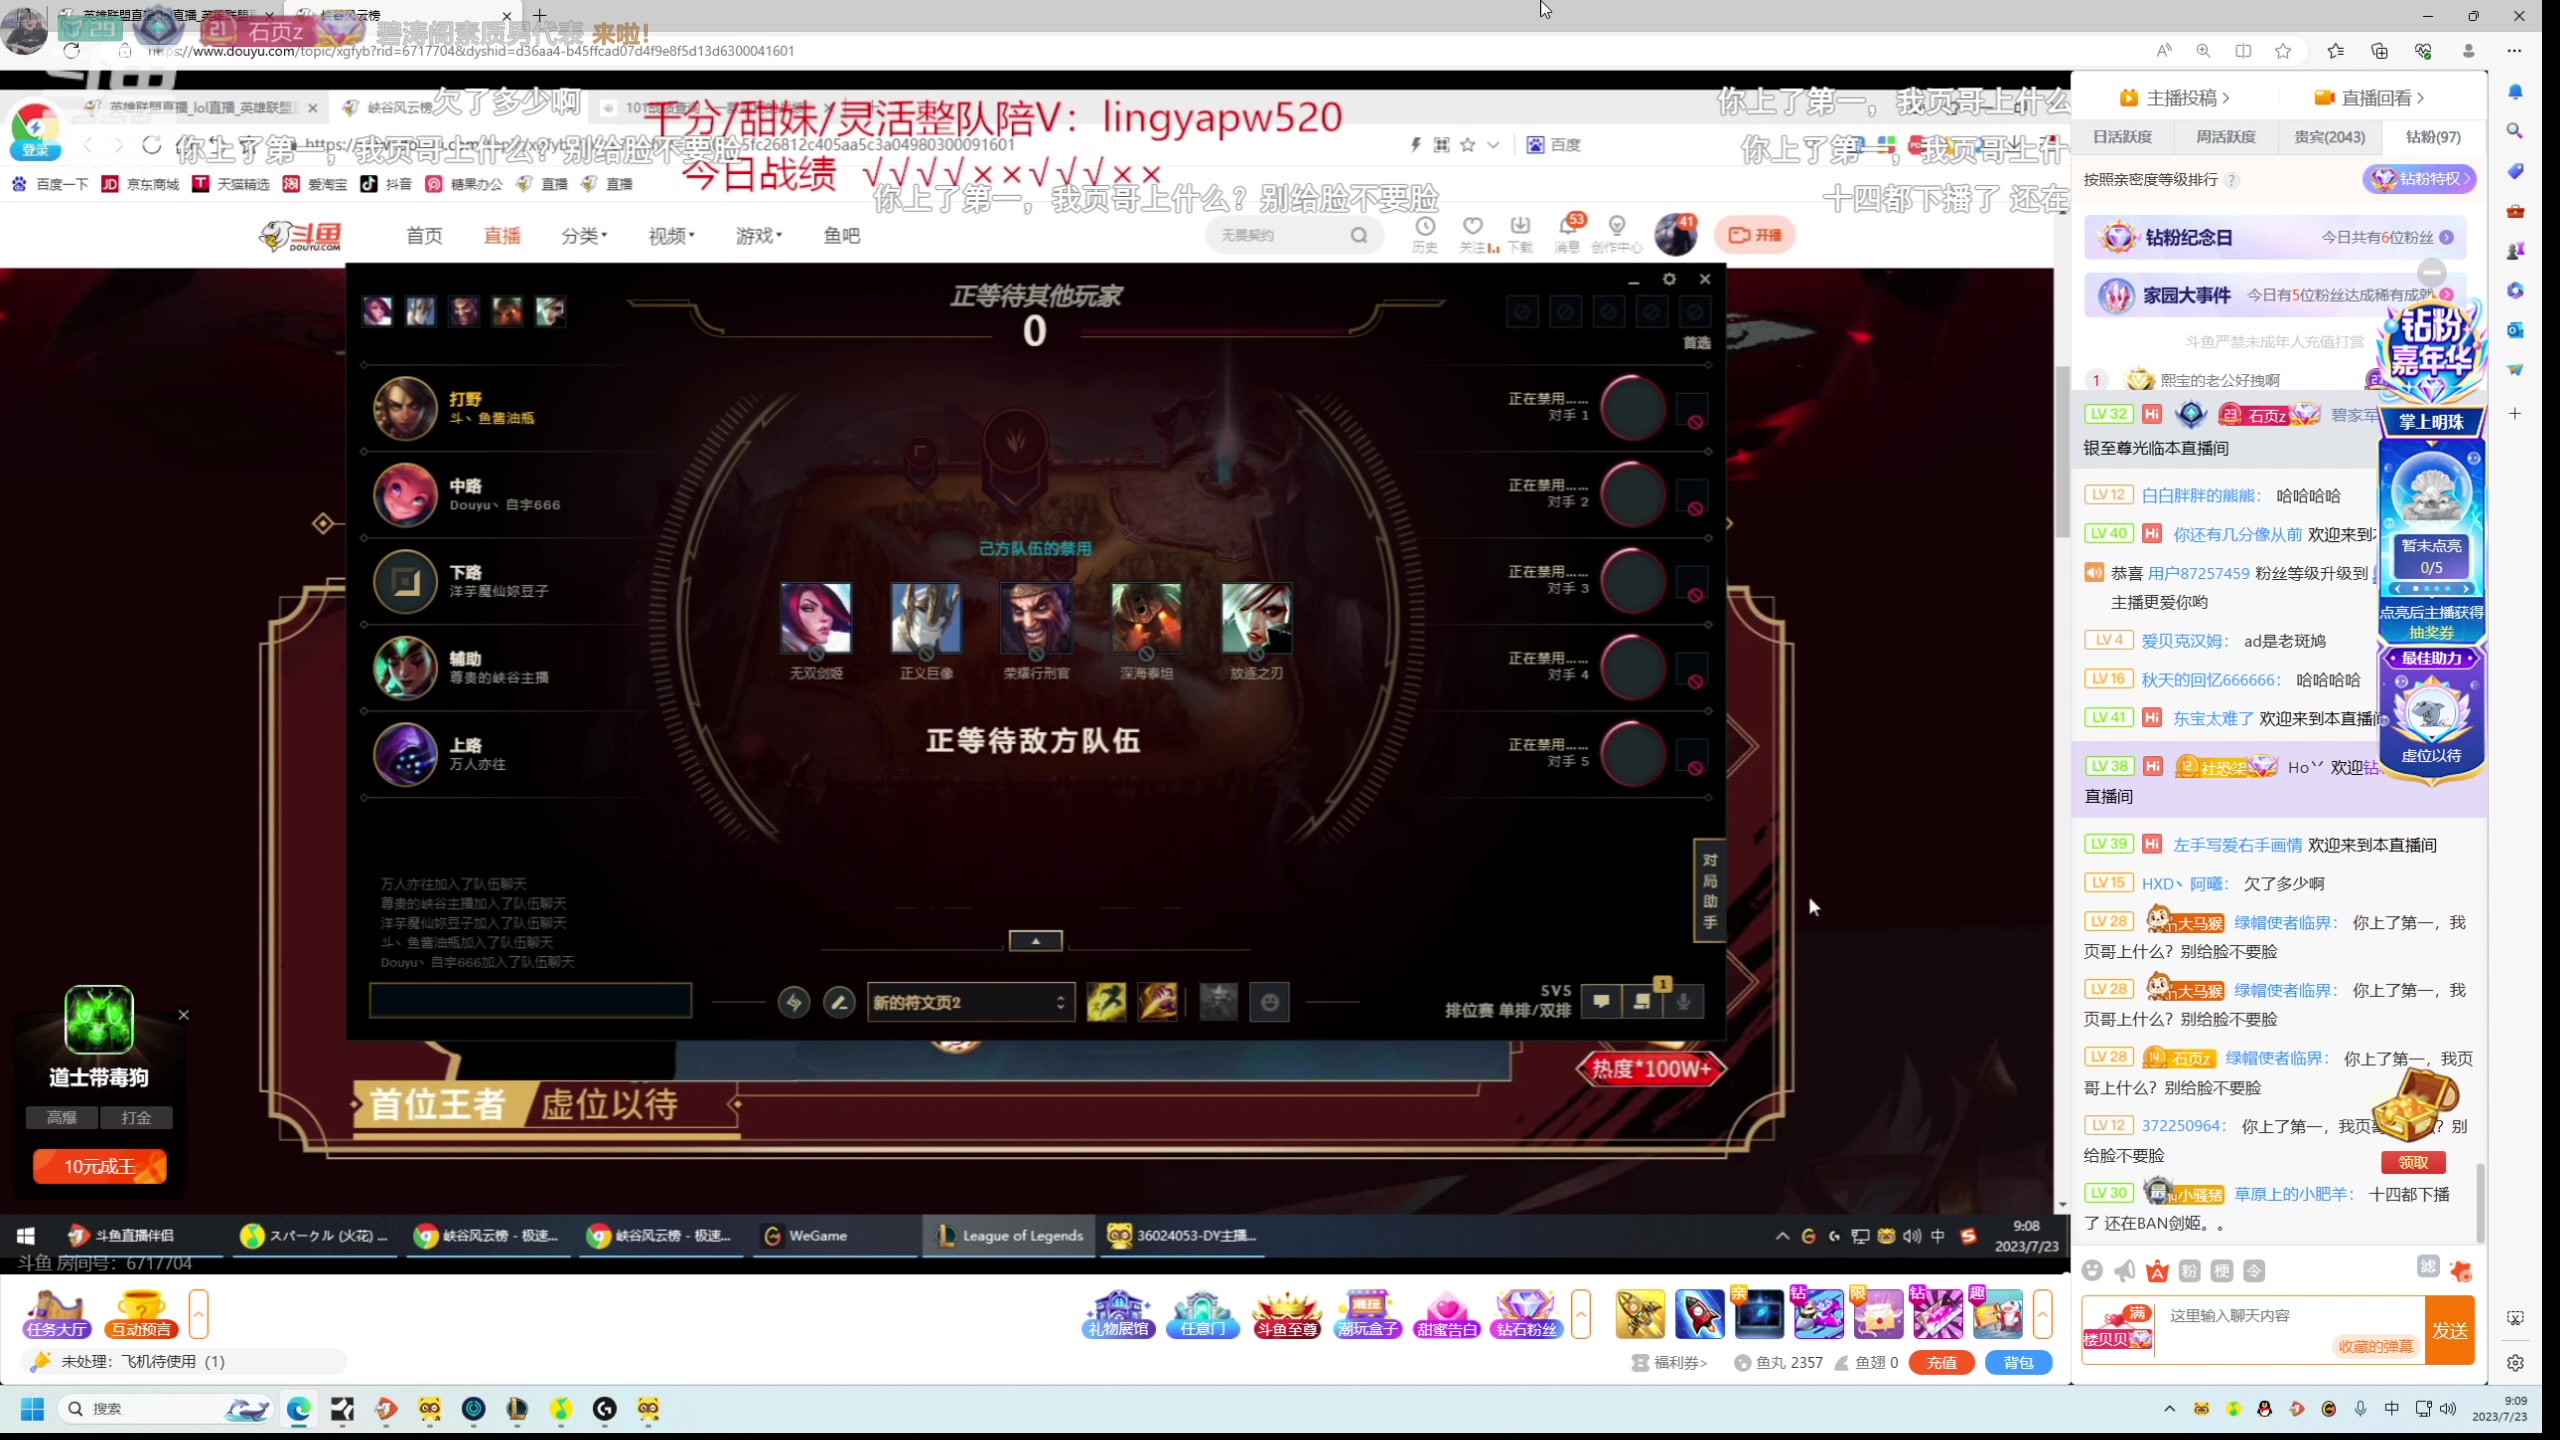The image size is (2560, 1440).
Task: Open Douyu 历史 history icon
Action: pyautogui.click(x=1425, y=234)
